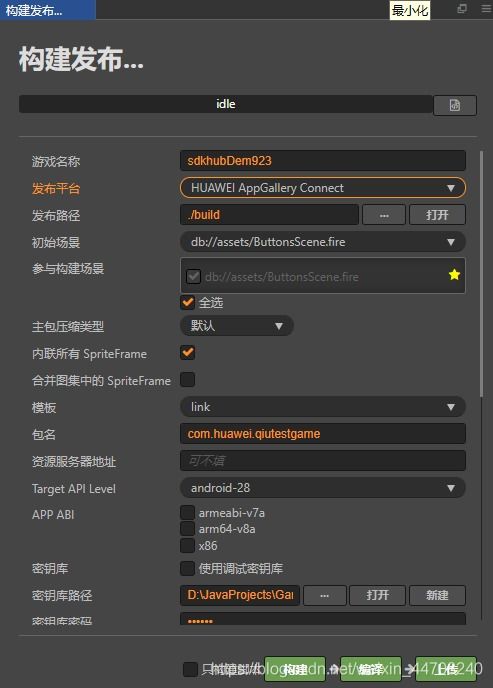
Task: Enable use debug keystore checkbox
Action: click(187, 568)
